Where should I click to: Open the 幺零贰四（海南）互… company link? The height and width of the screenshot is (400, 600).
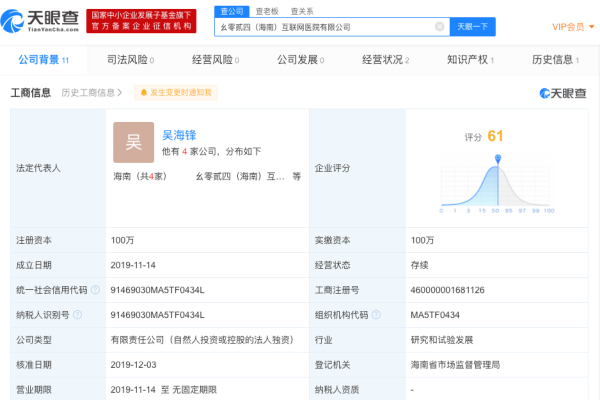[240, 176]
